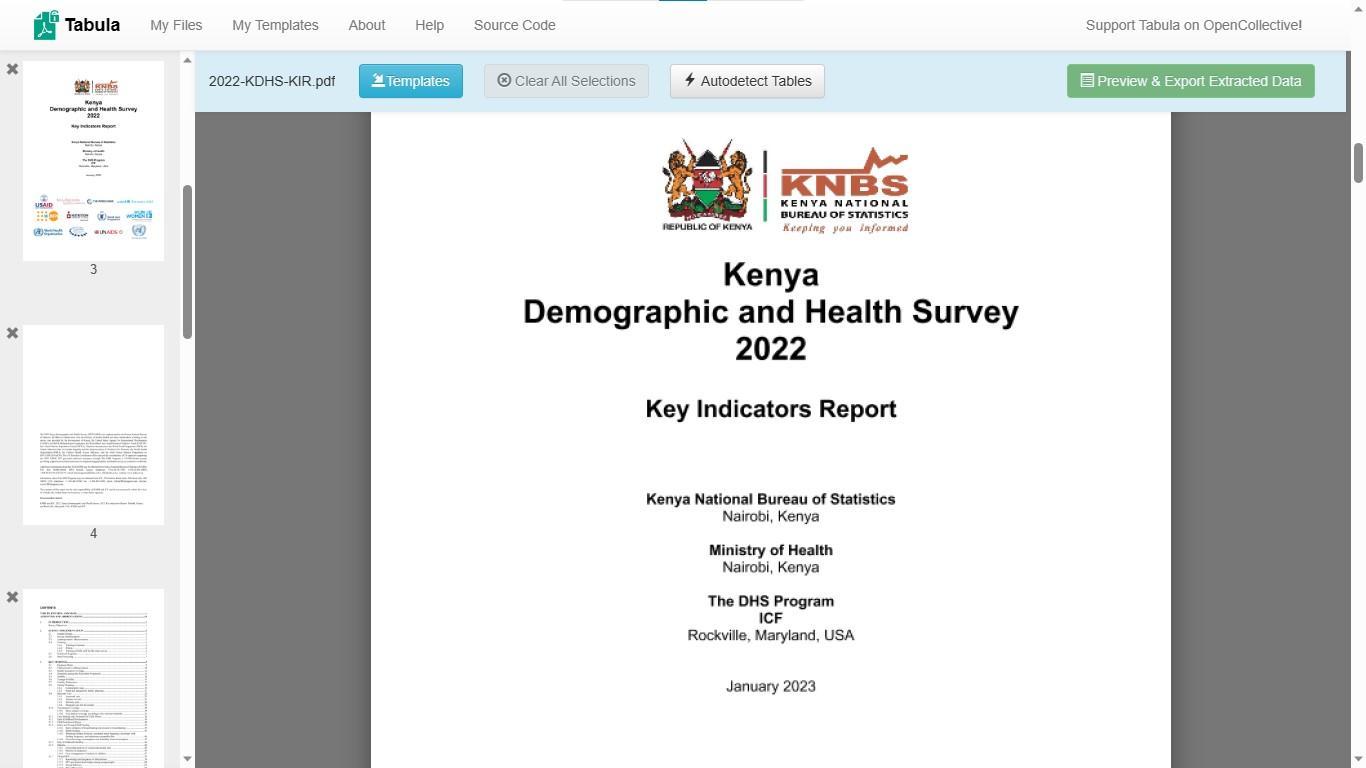Click Support Tabula on OpenCollective link
Image resolution: width=1366 pixels, height=768 pixels.
coord(1194,25)
